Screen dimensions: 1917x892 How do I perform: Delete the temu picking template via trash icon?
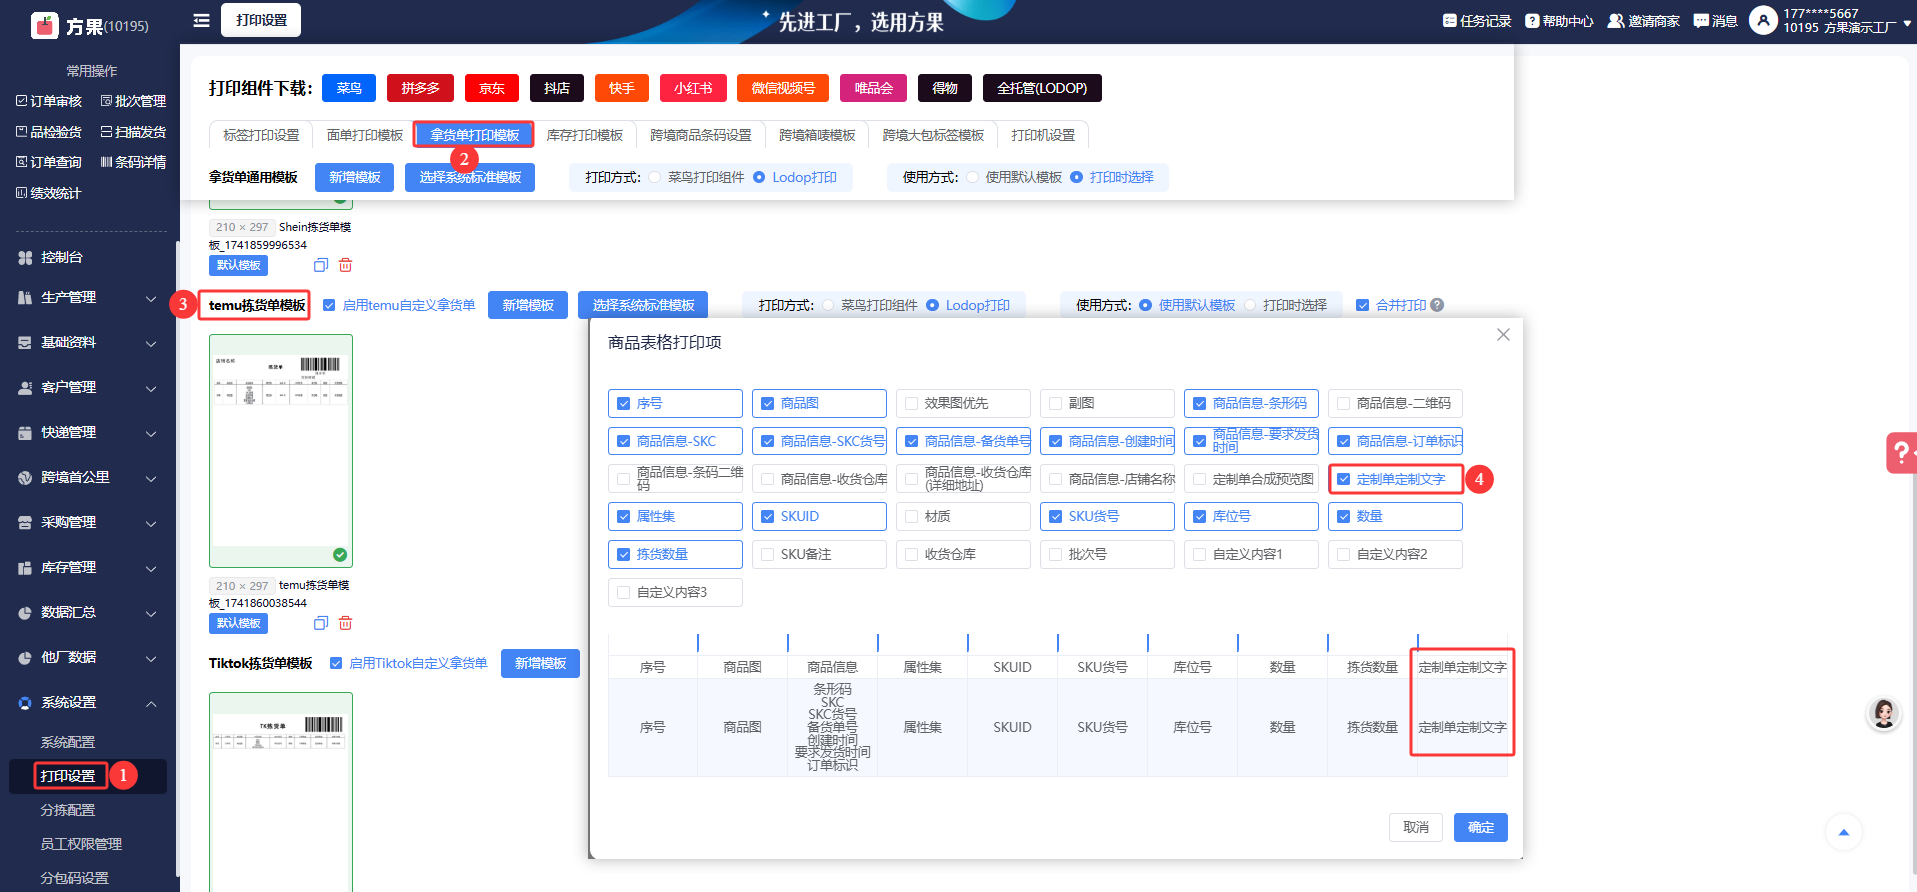coord(346,623)
